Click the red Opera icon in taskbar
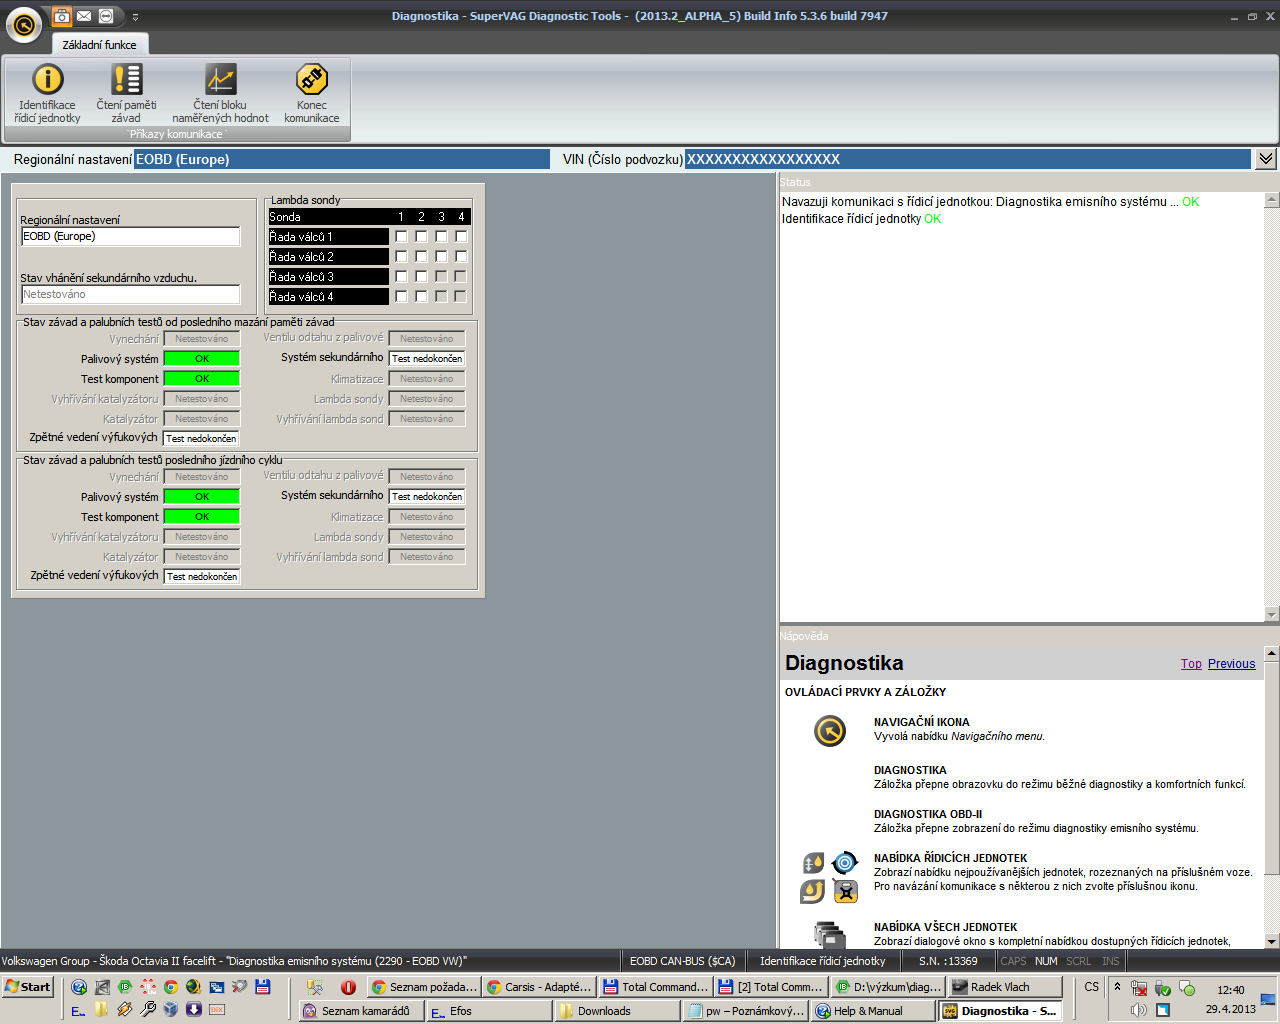This screenshot has width=1280, height=1024. 348,987
